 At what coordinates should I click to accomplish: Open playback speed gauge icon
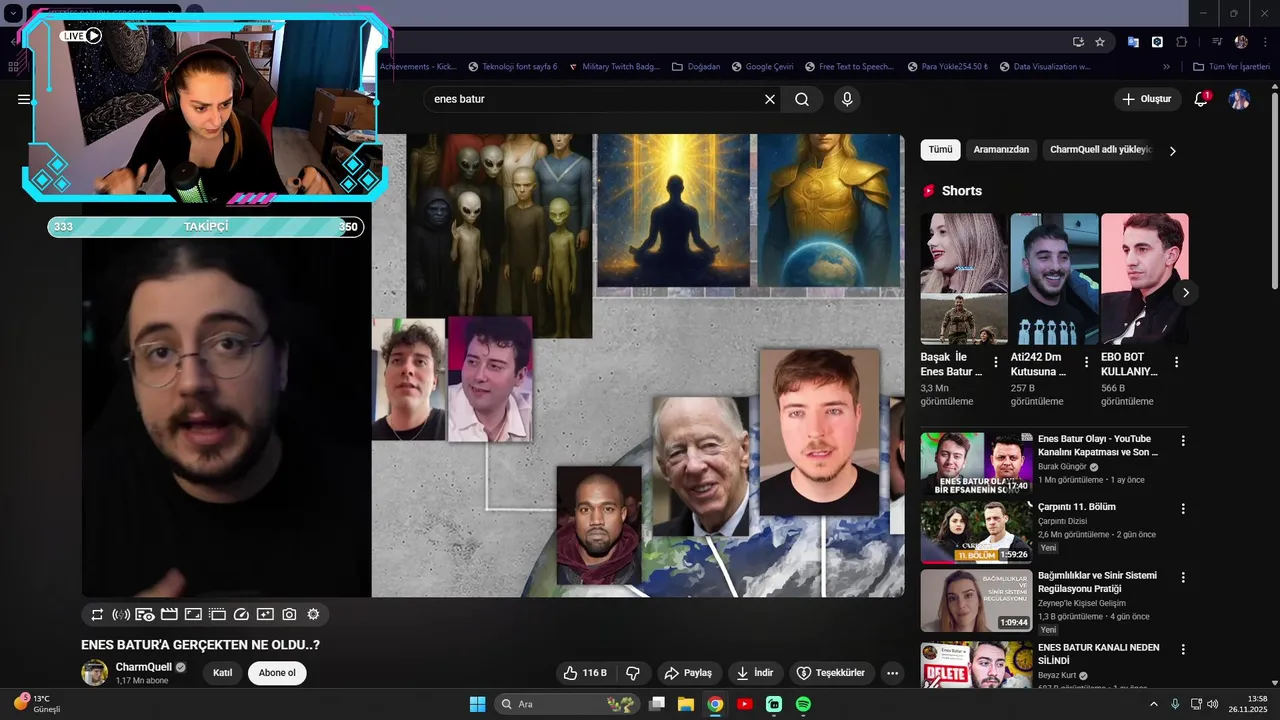[241, 615]
